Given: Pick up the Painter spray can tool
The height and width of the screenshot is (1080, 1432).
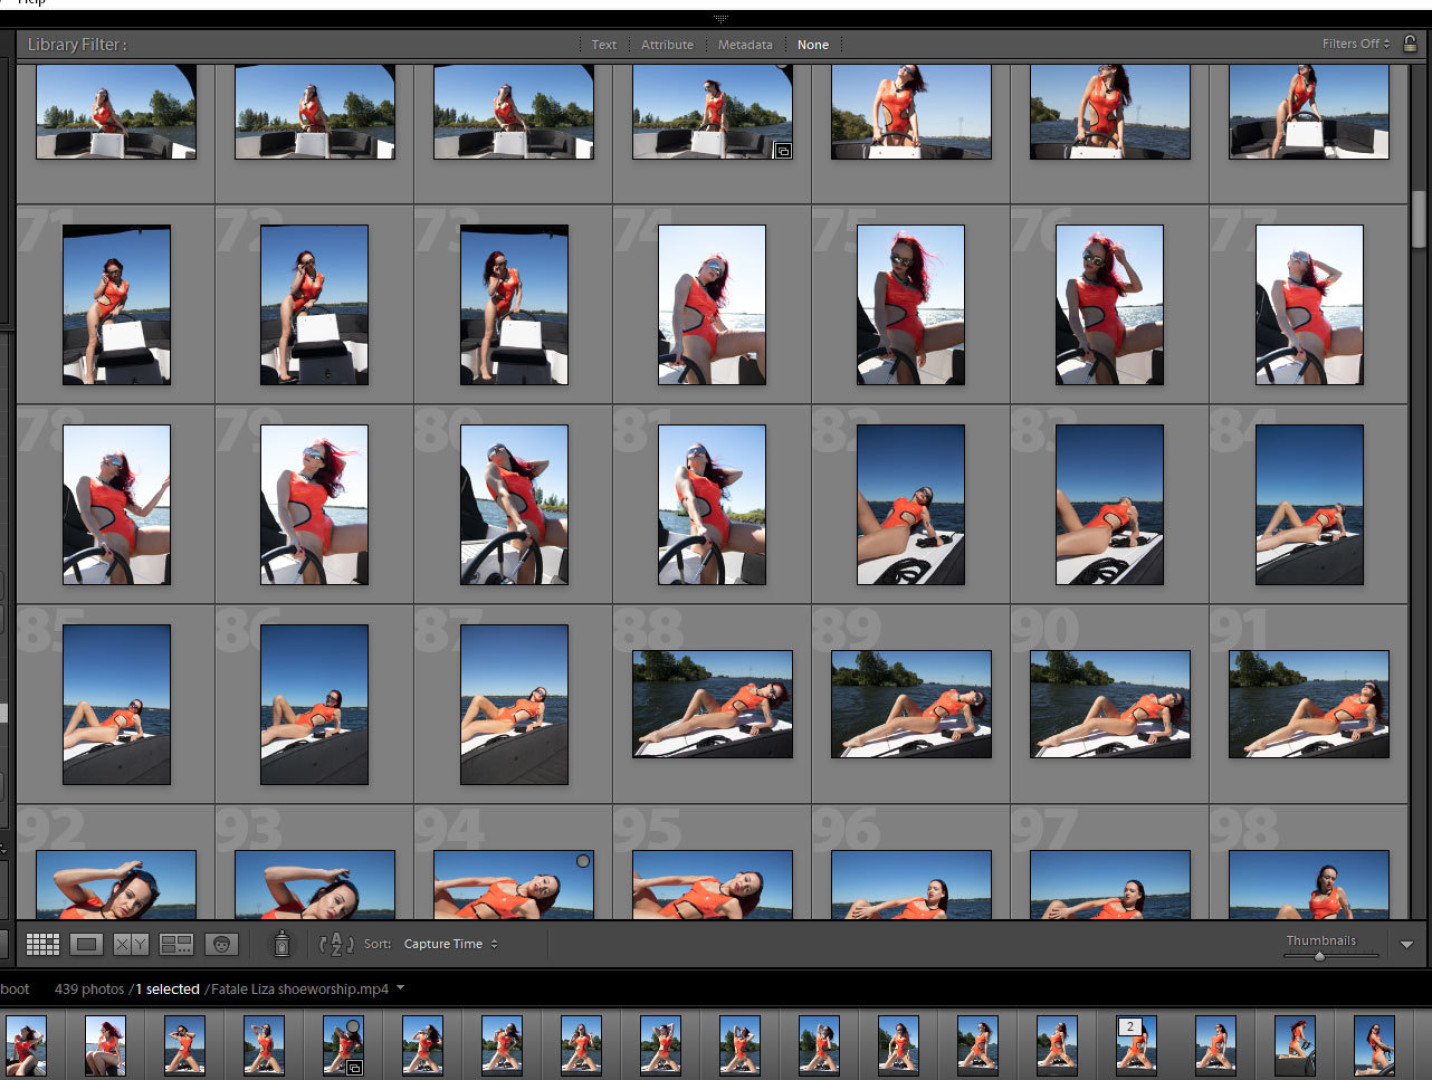Looking at the screenshot, I should tap(282, 943).
